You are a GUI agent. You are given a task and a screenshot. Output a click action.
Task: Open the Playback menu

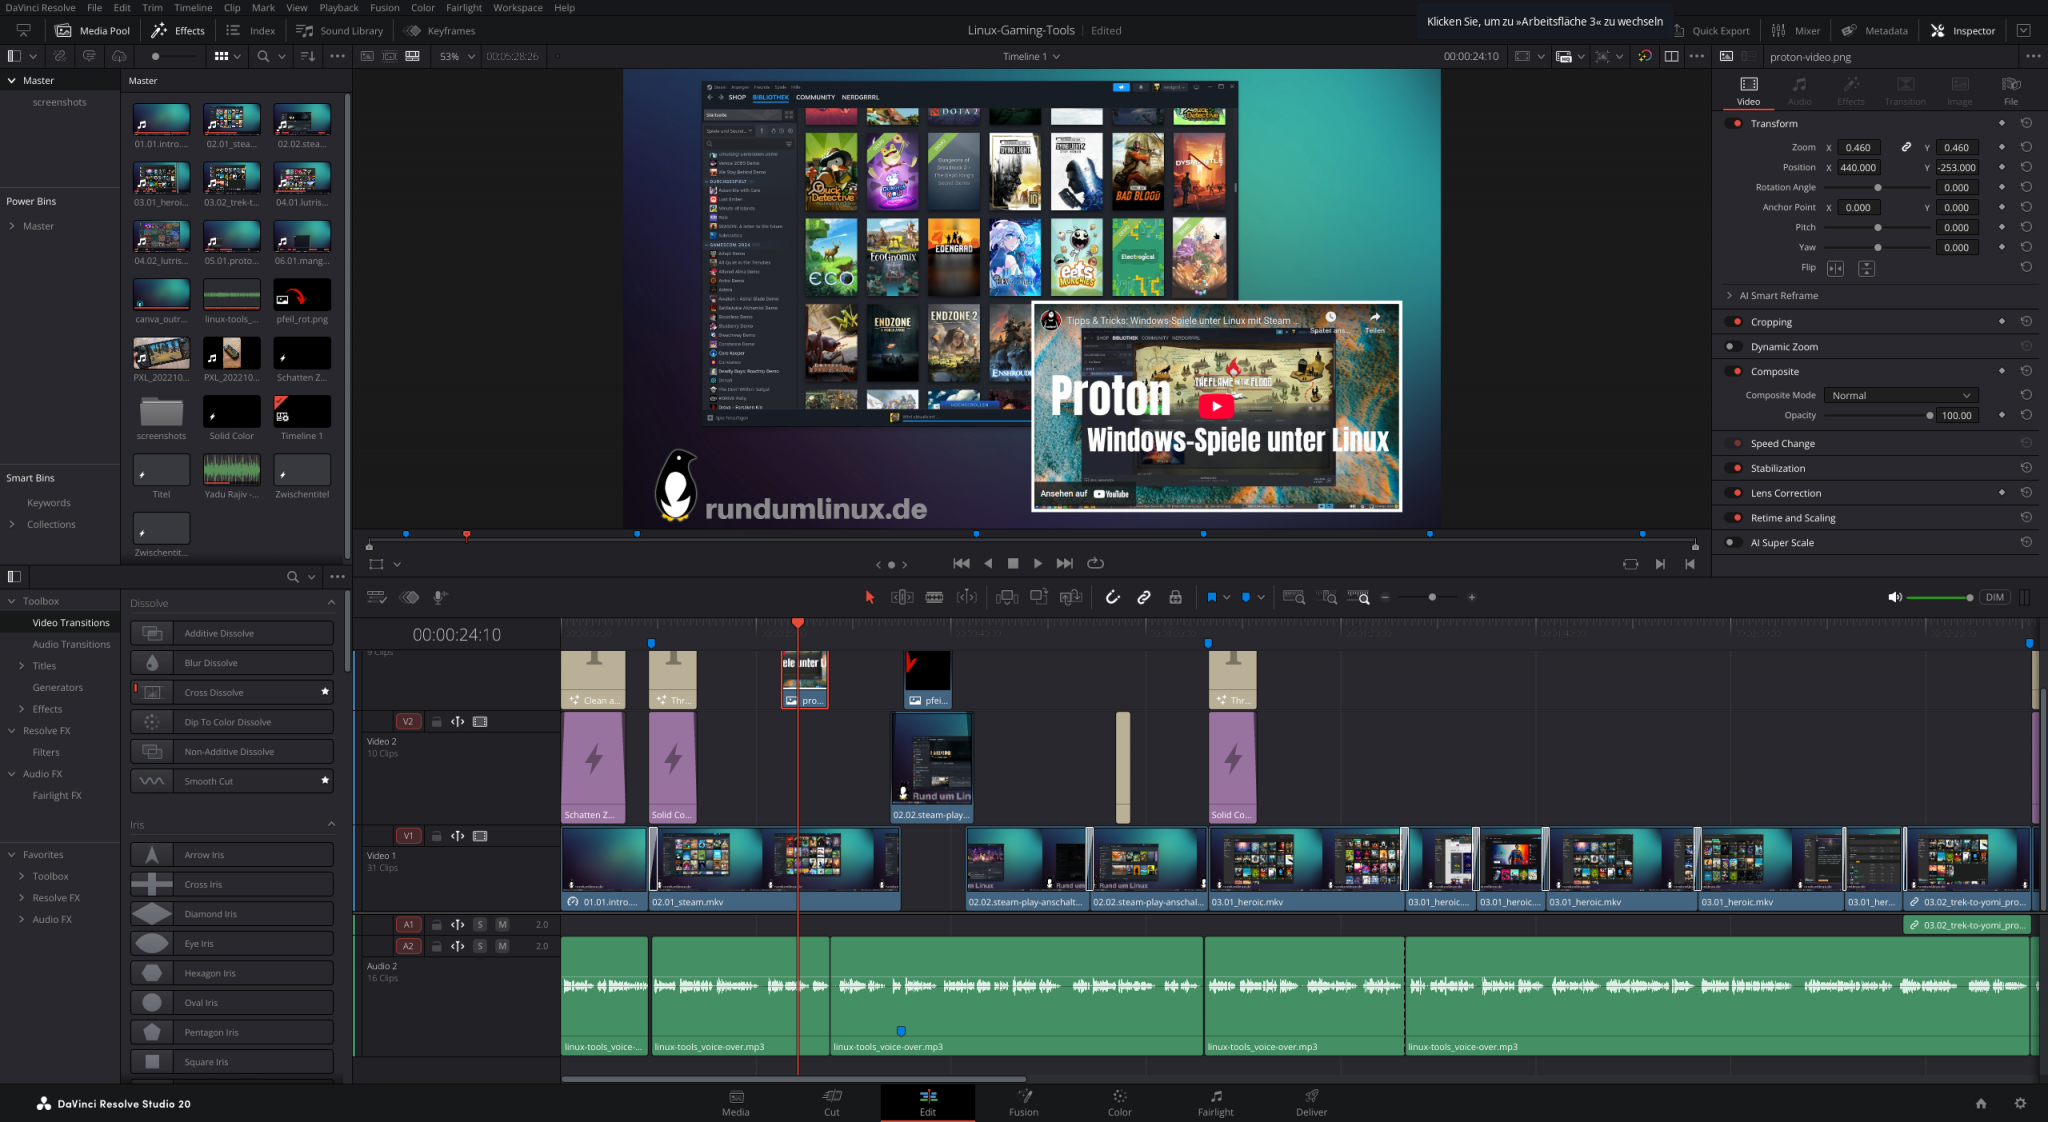click(x=338, y=8)
